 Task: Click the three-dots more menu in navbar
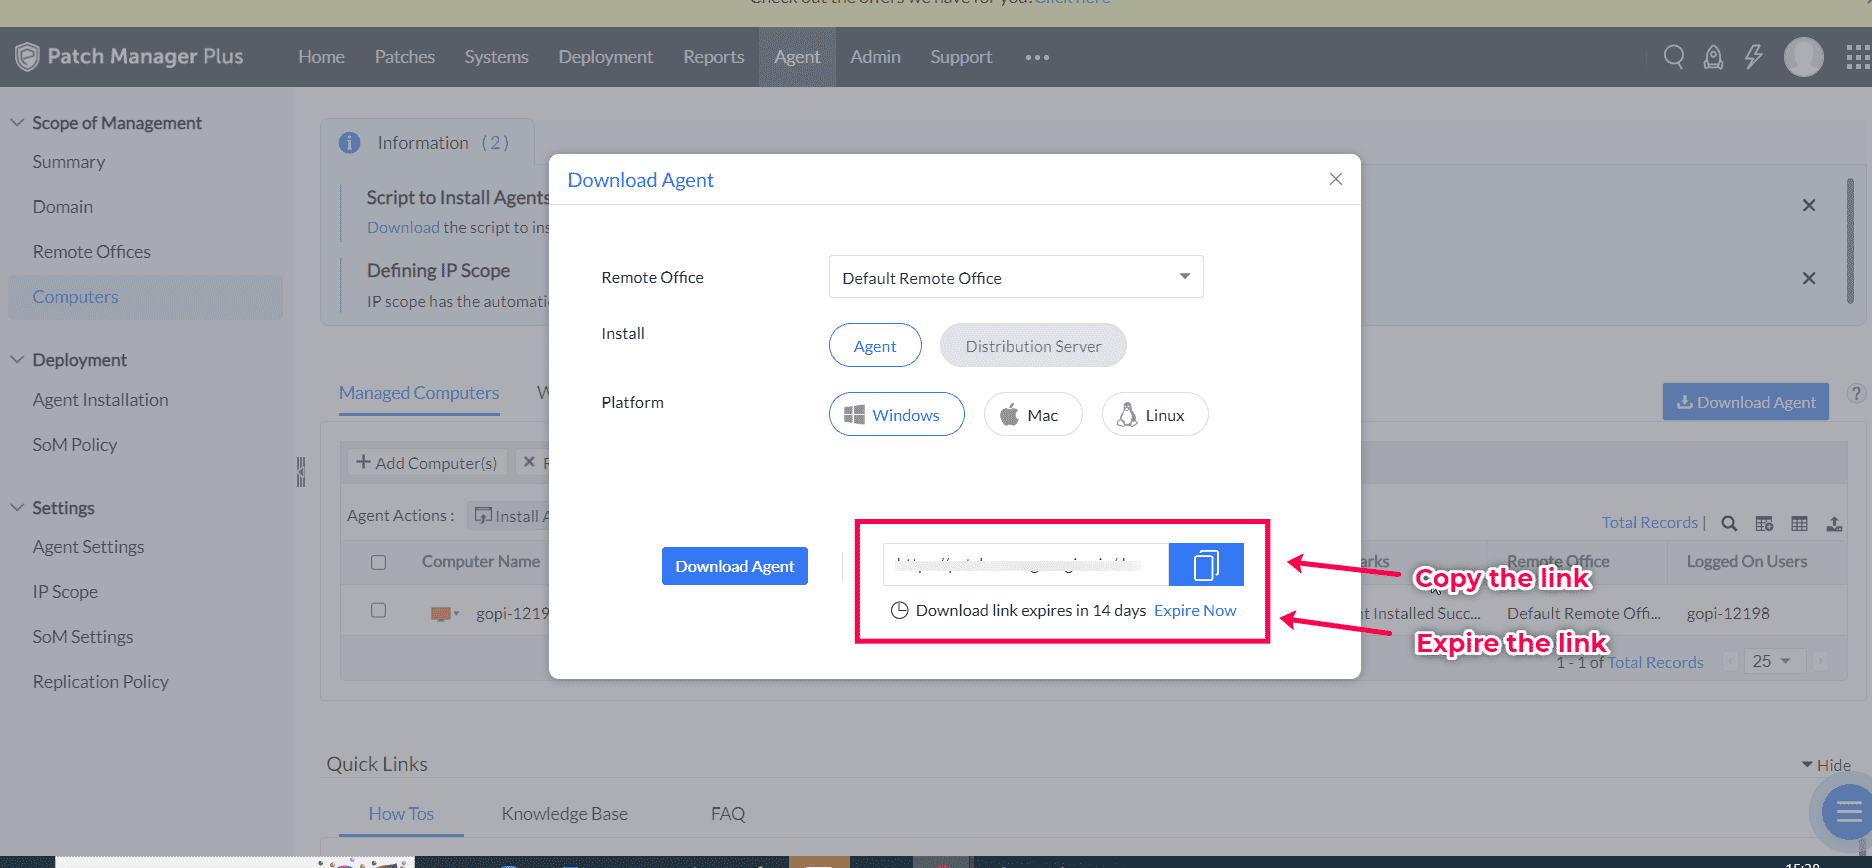[1037, 57]
